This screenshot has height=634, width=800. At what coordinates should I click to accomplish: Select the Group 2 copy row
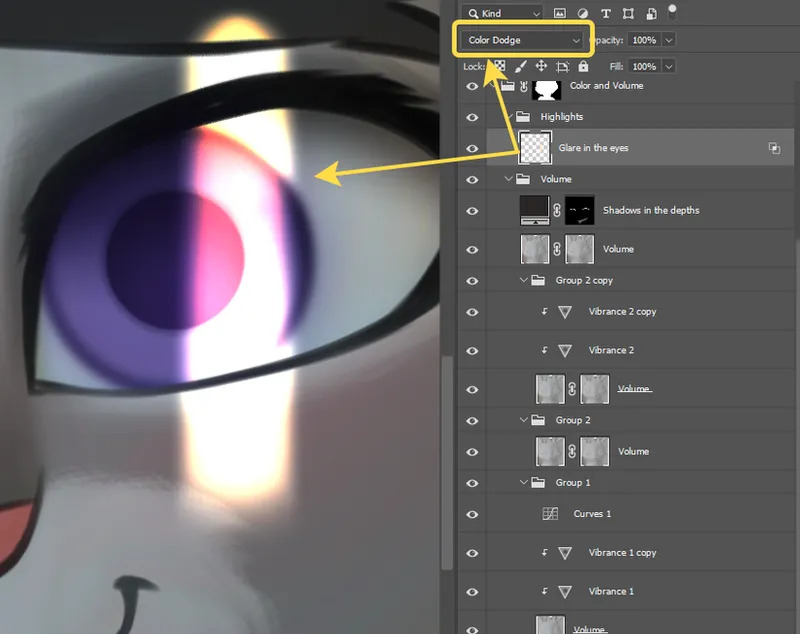pyautogui.click(x=626, y=280)
